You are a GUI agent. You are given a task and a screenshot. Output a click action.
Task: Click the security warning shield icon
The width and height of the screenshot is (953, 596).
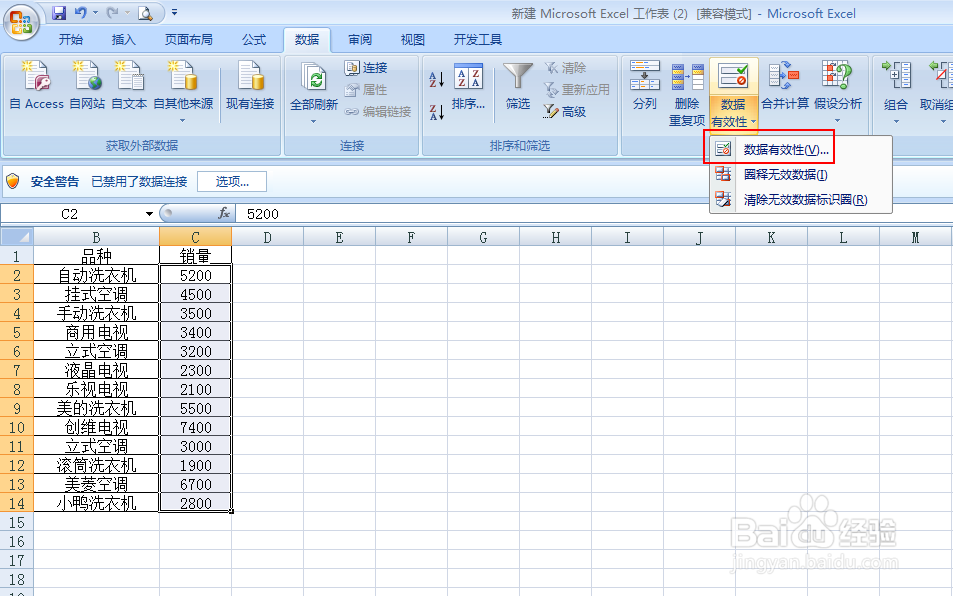click(13, 181)
